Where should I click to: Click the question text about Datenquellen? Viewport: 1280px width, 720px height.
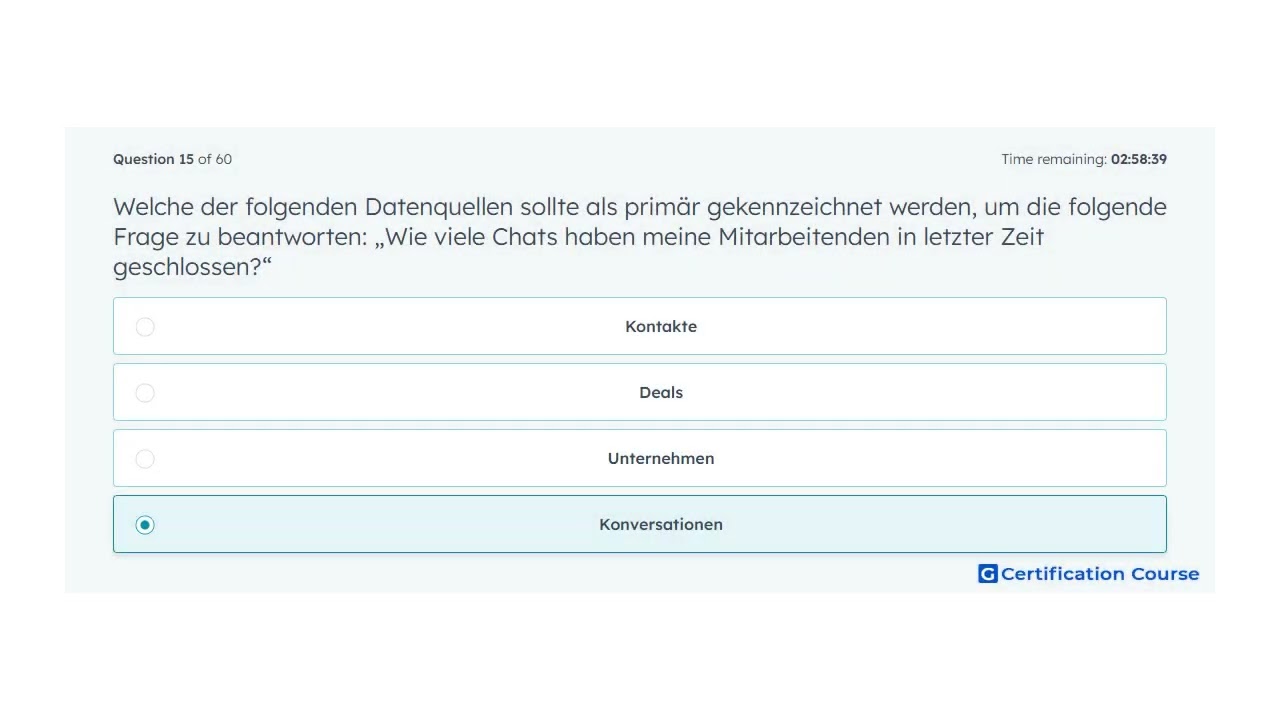coord(640,237)
